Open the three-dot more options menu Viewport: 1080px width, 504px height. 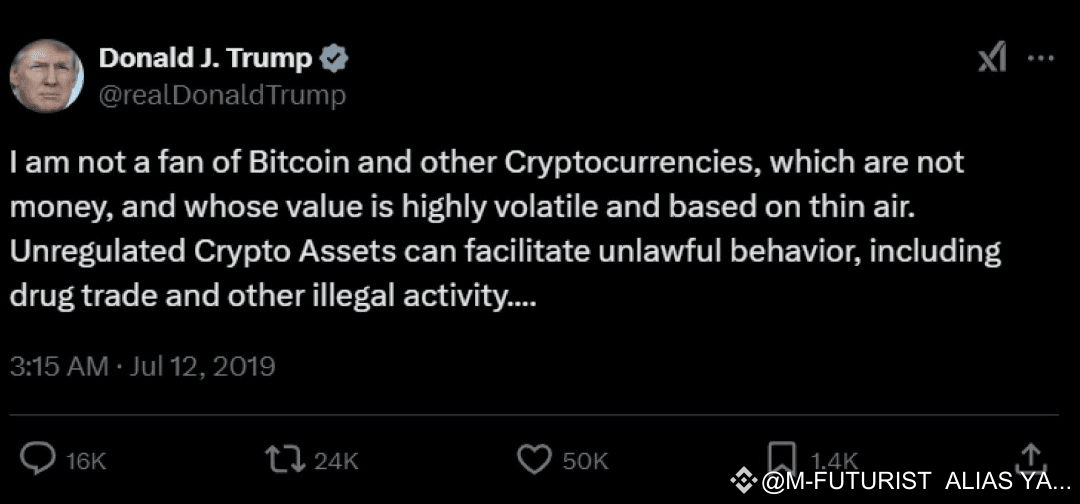[x=1041, y=59]
